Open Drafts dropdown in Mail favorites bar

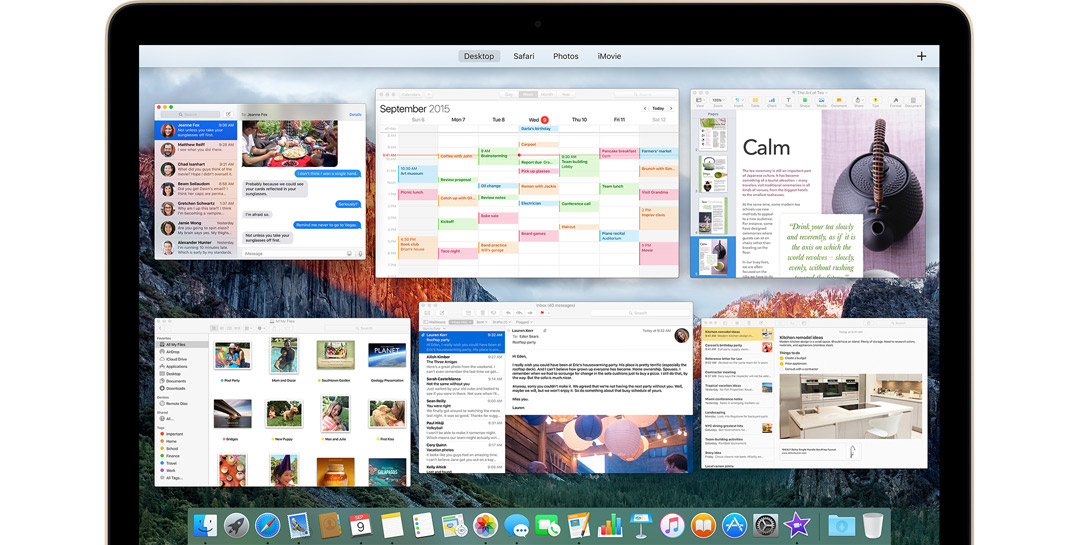(500, 322)
